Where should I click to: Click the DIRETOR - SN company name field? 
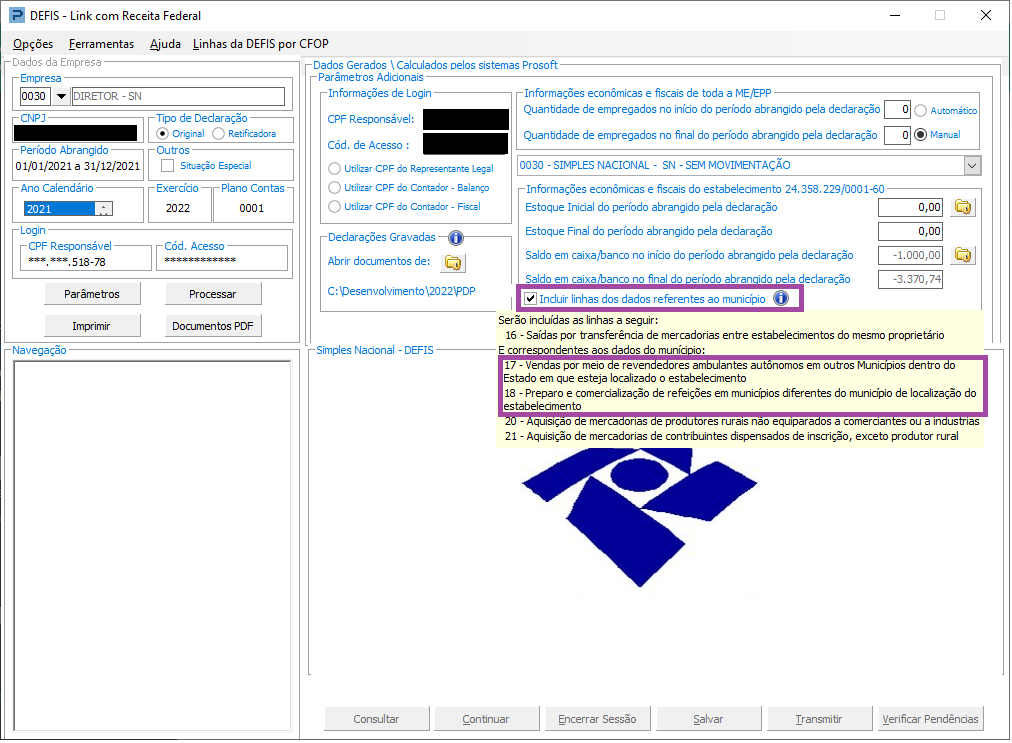(x=177, y=96)
